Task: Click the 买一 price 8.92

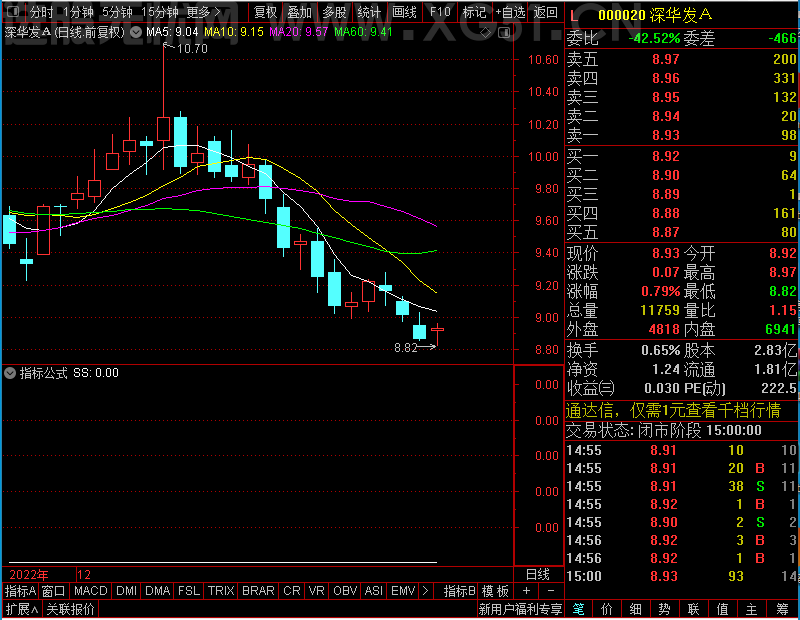Action: pos(666,156)
